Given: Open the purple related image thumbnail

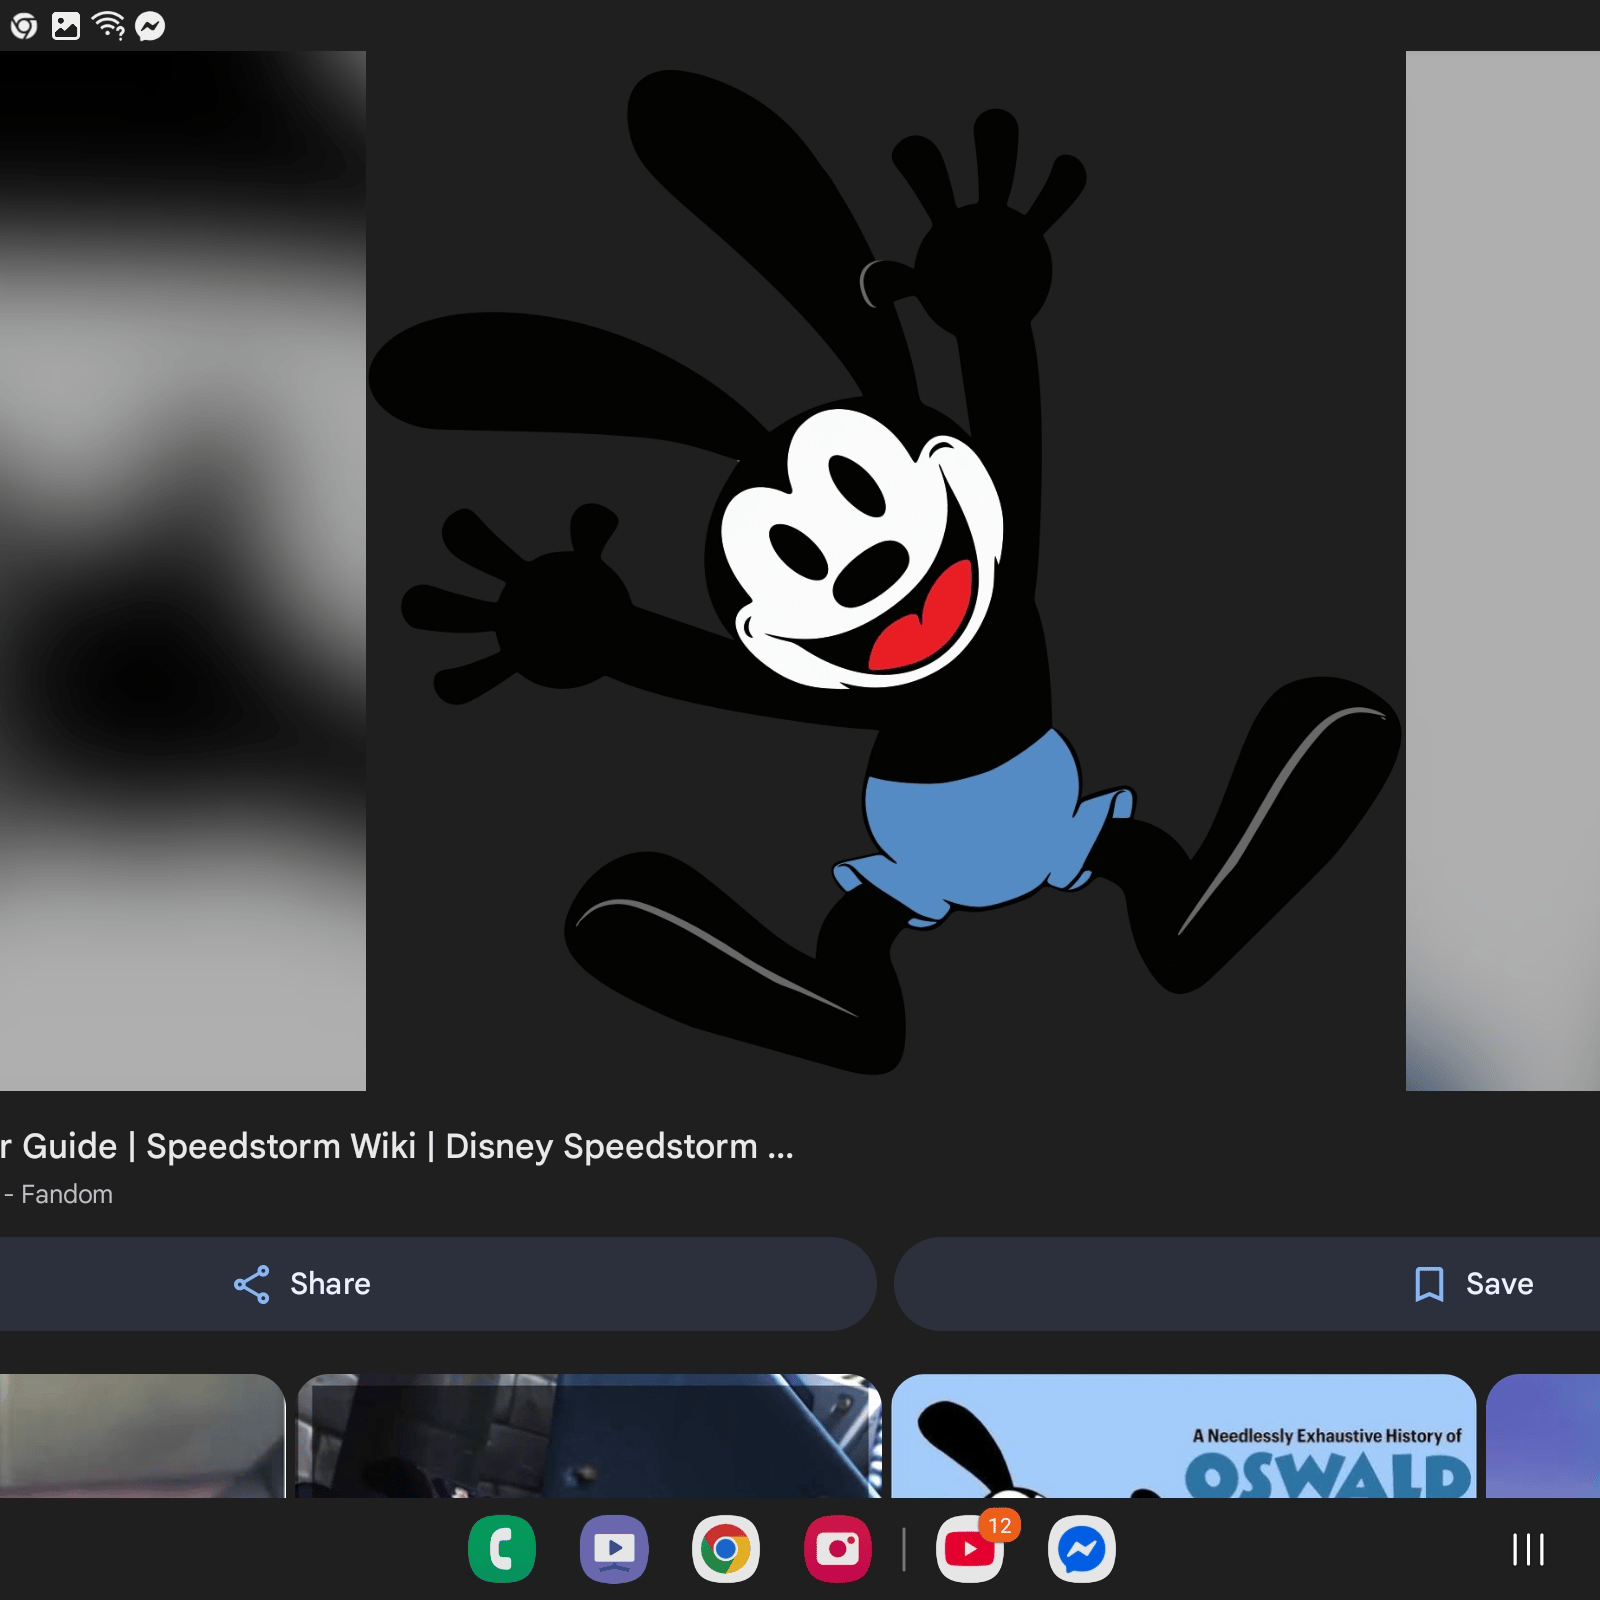Looking at the screenshot, I should point(1543,1436).
